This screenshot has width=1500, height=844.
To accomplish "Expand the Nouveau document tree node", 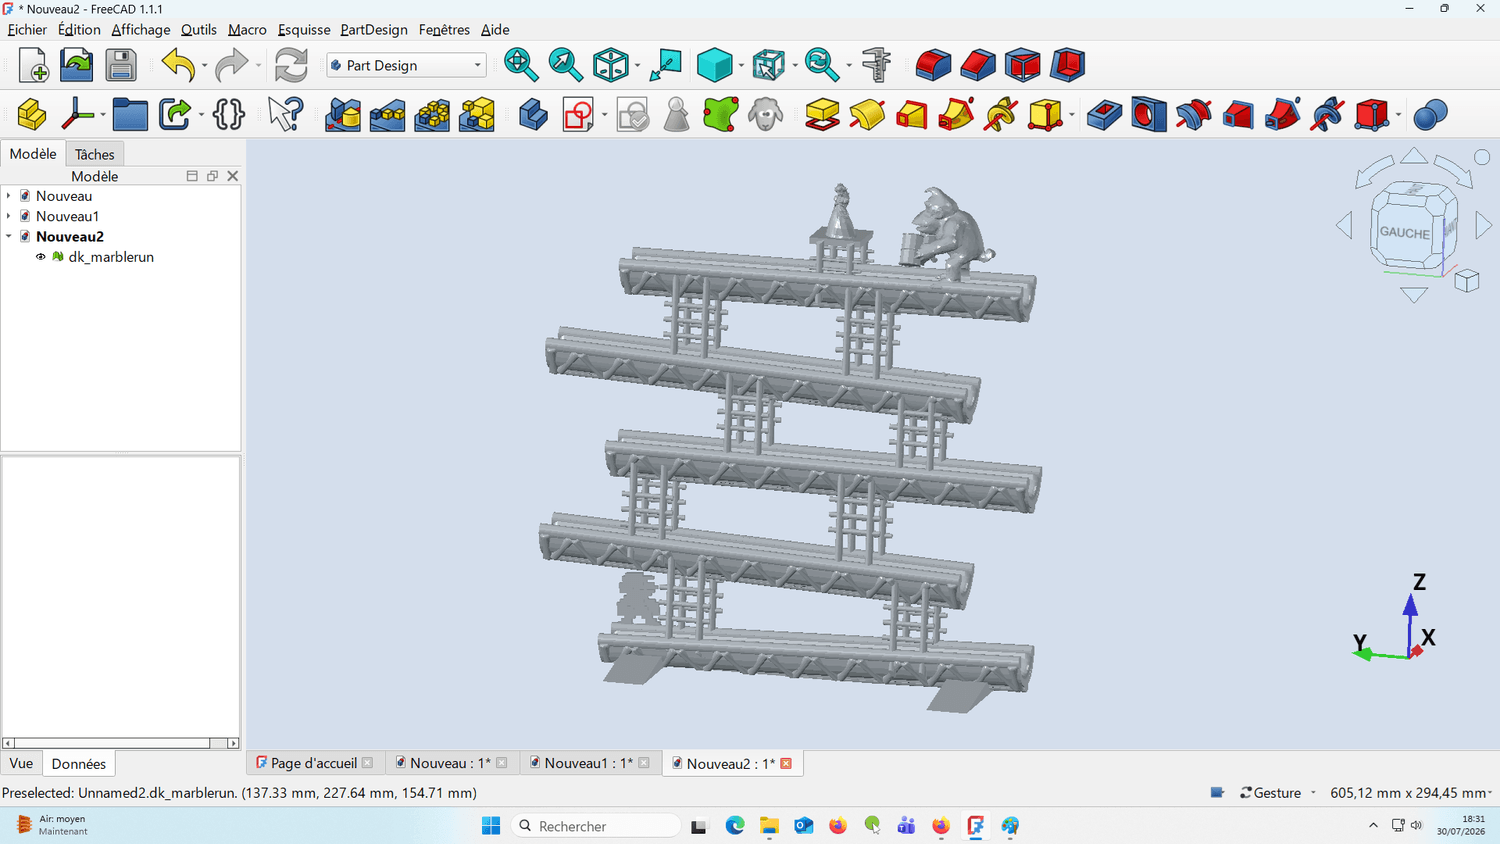I will [9, 196].
